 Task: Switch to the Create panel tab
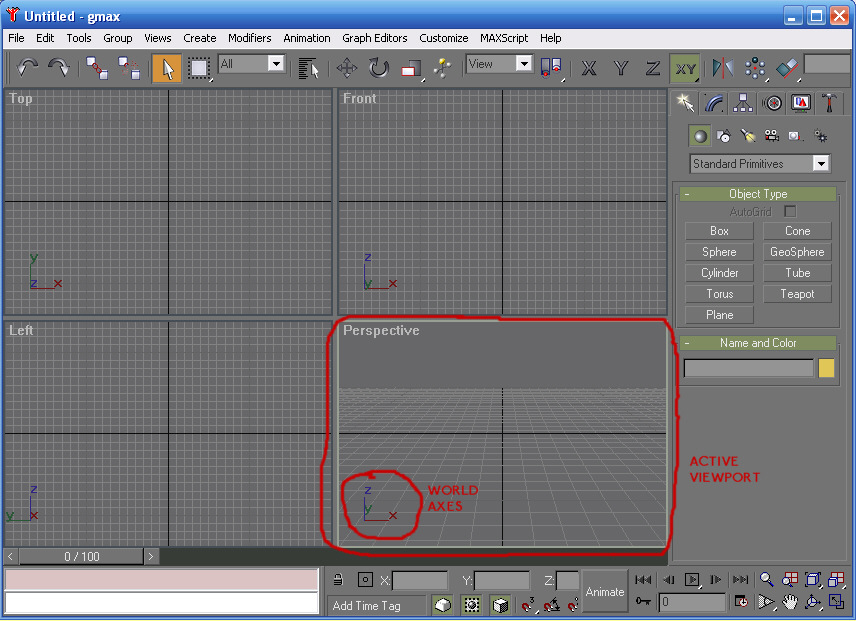[x=685, y=103]
